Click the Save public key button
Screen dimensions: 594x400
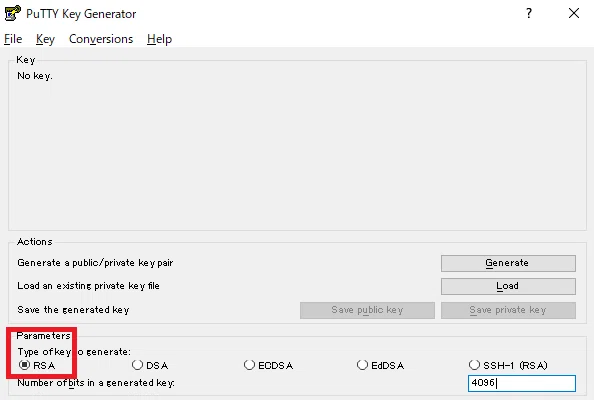point(367,310)
